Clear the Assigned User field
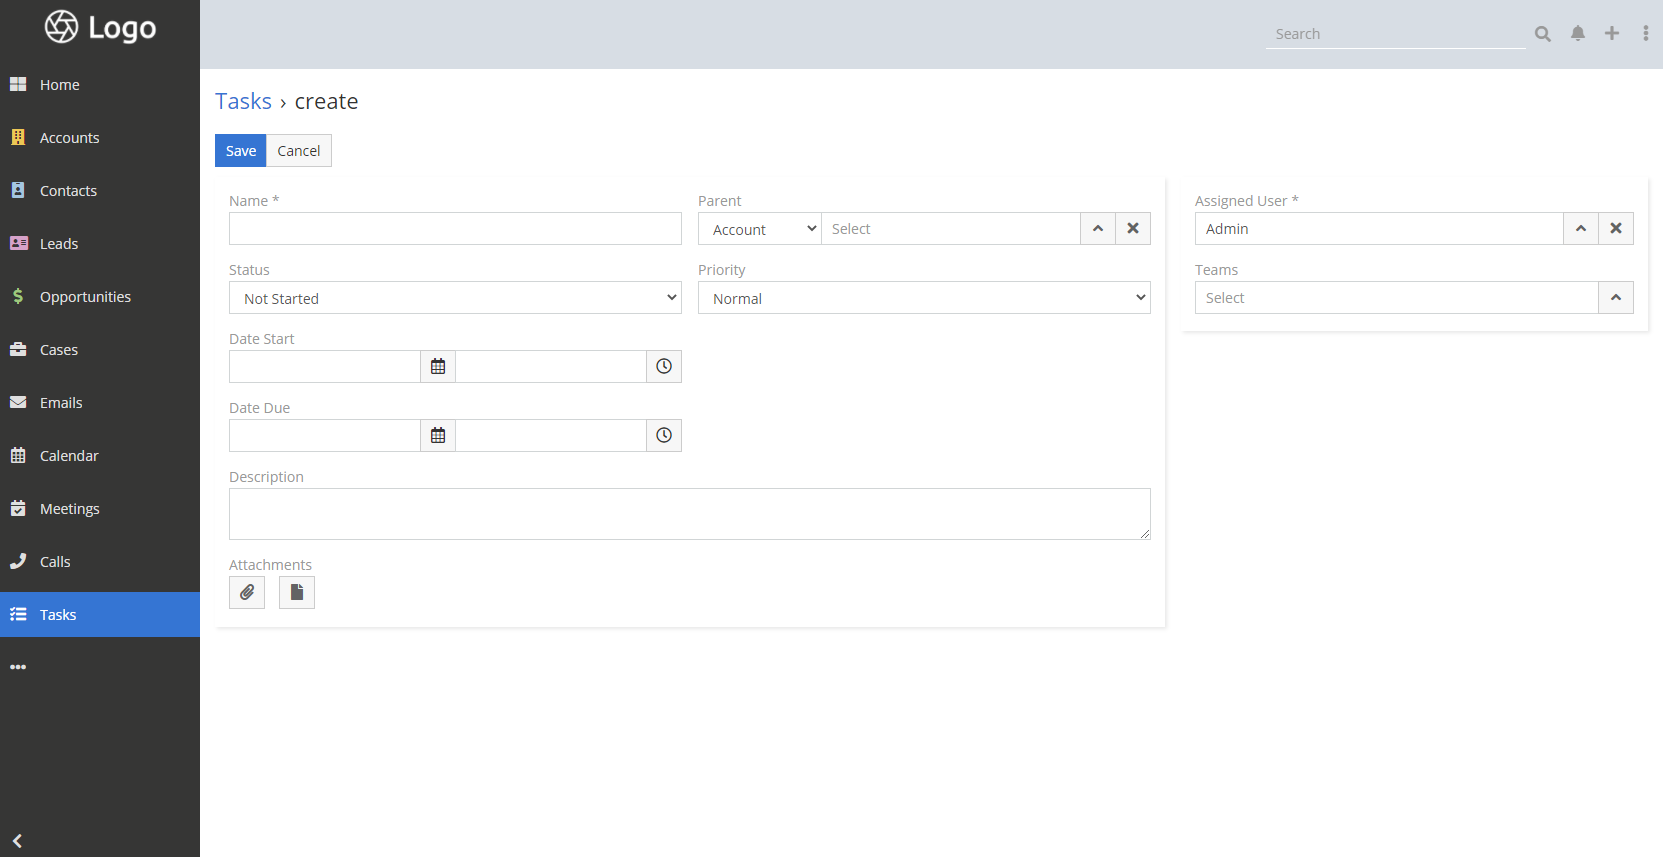This screenshot has width=1663, height=857. [1616, 229]
